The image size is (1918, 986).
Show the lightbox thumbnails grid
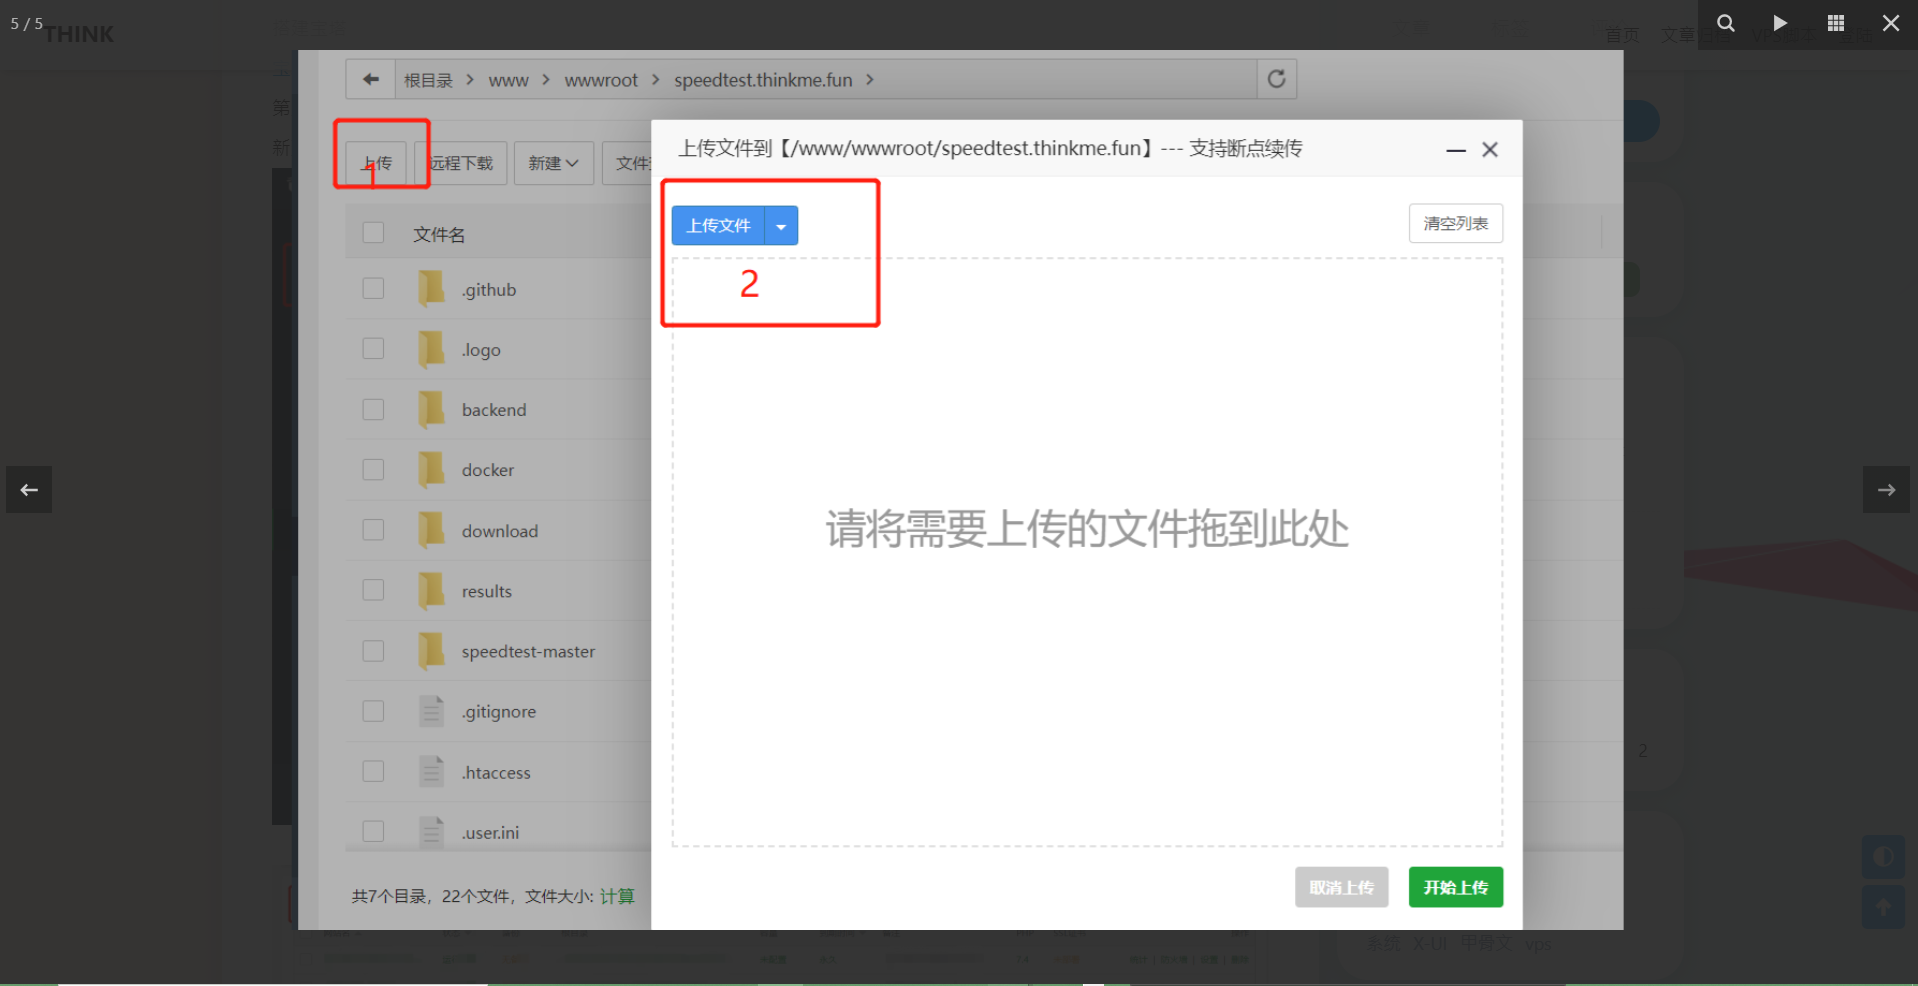[1836, 23]
